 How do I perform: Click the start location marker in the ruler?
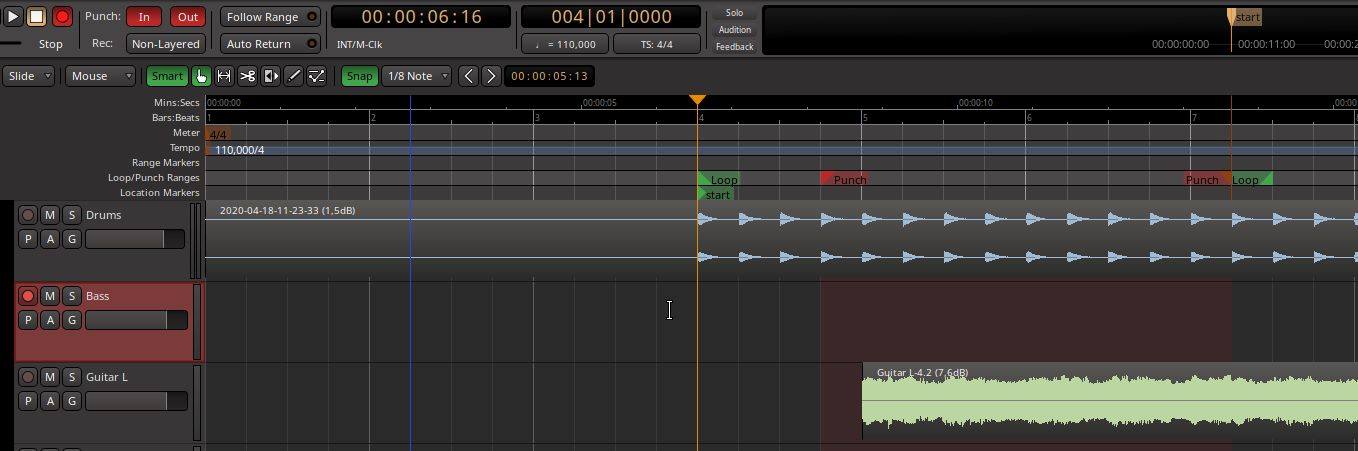[716, 194]
